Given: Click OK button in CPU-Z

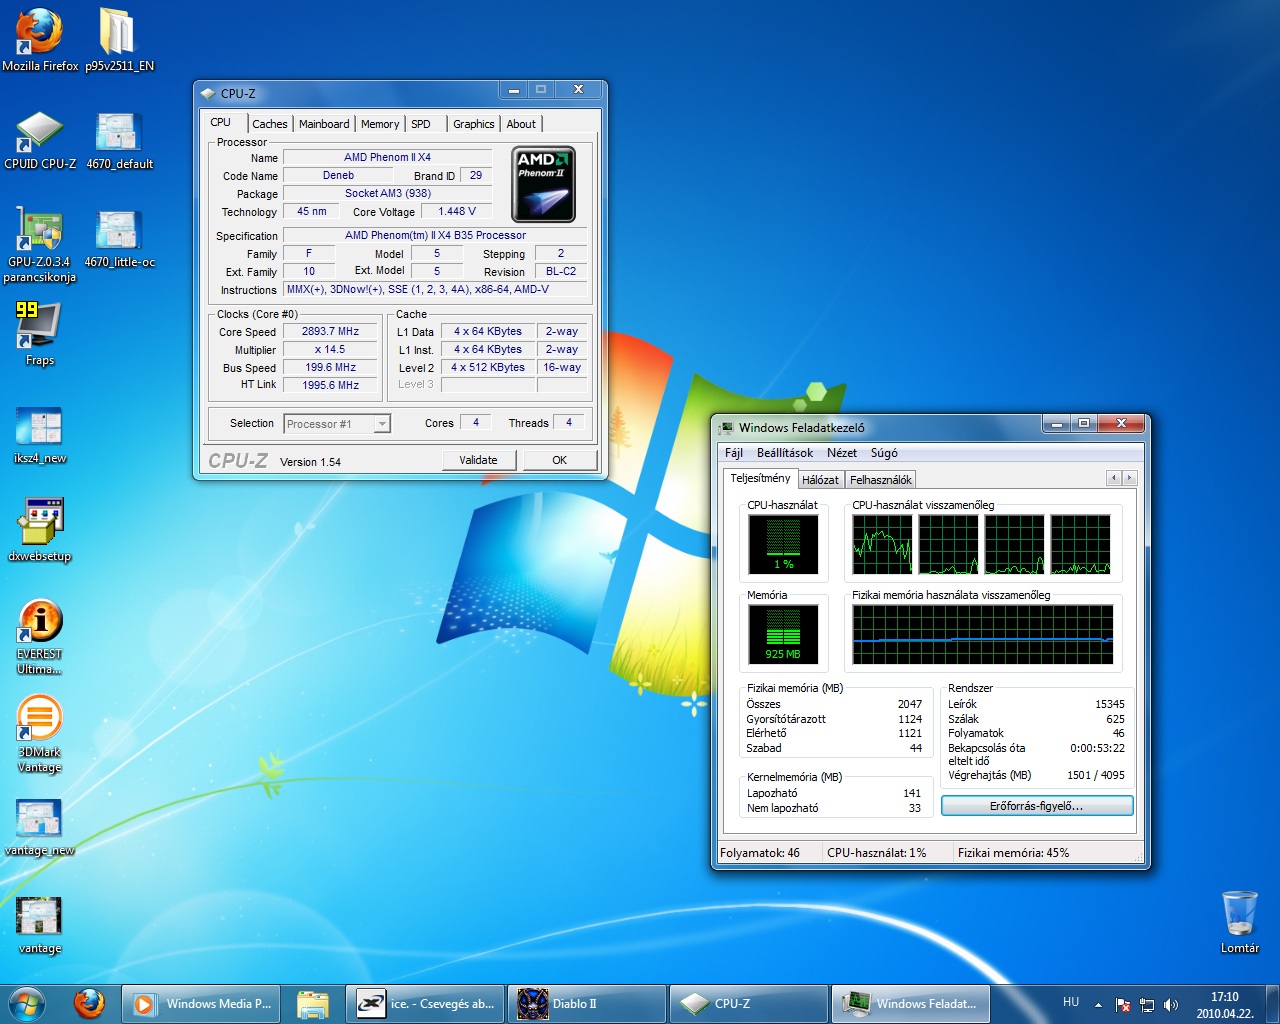Looking at the screenshot, I should click(x=559, y=460).
